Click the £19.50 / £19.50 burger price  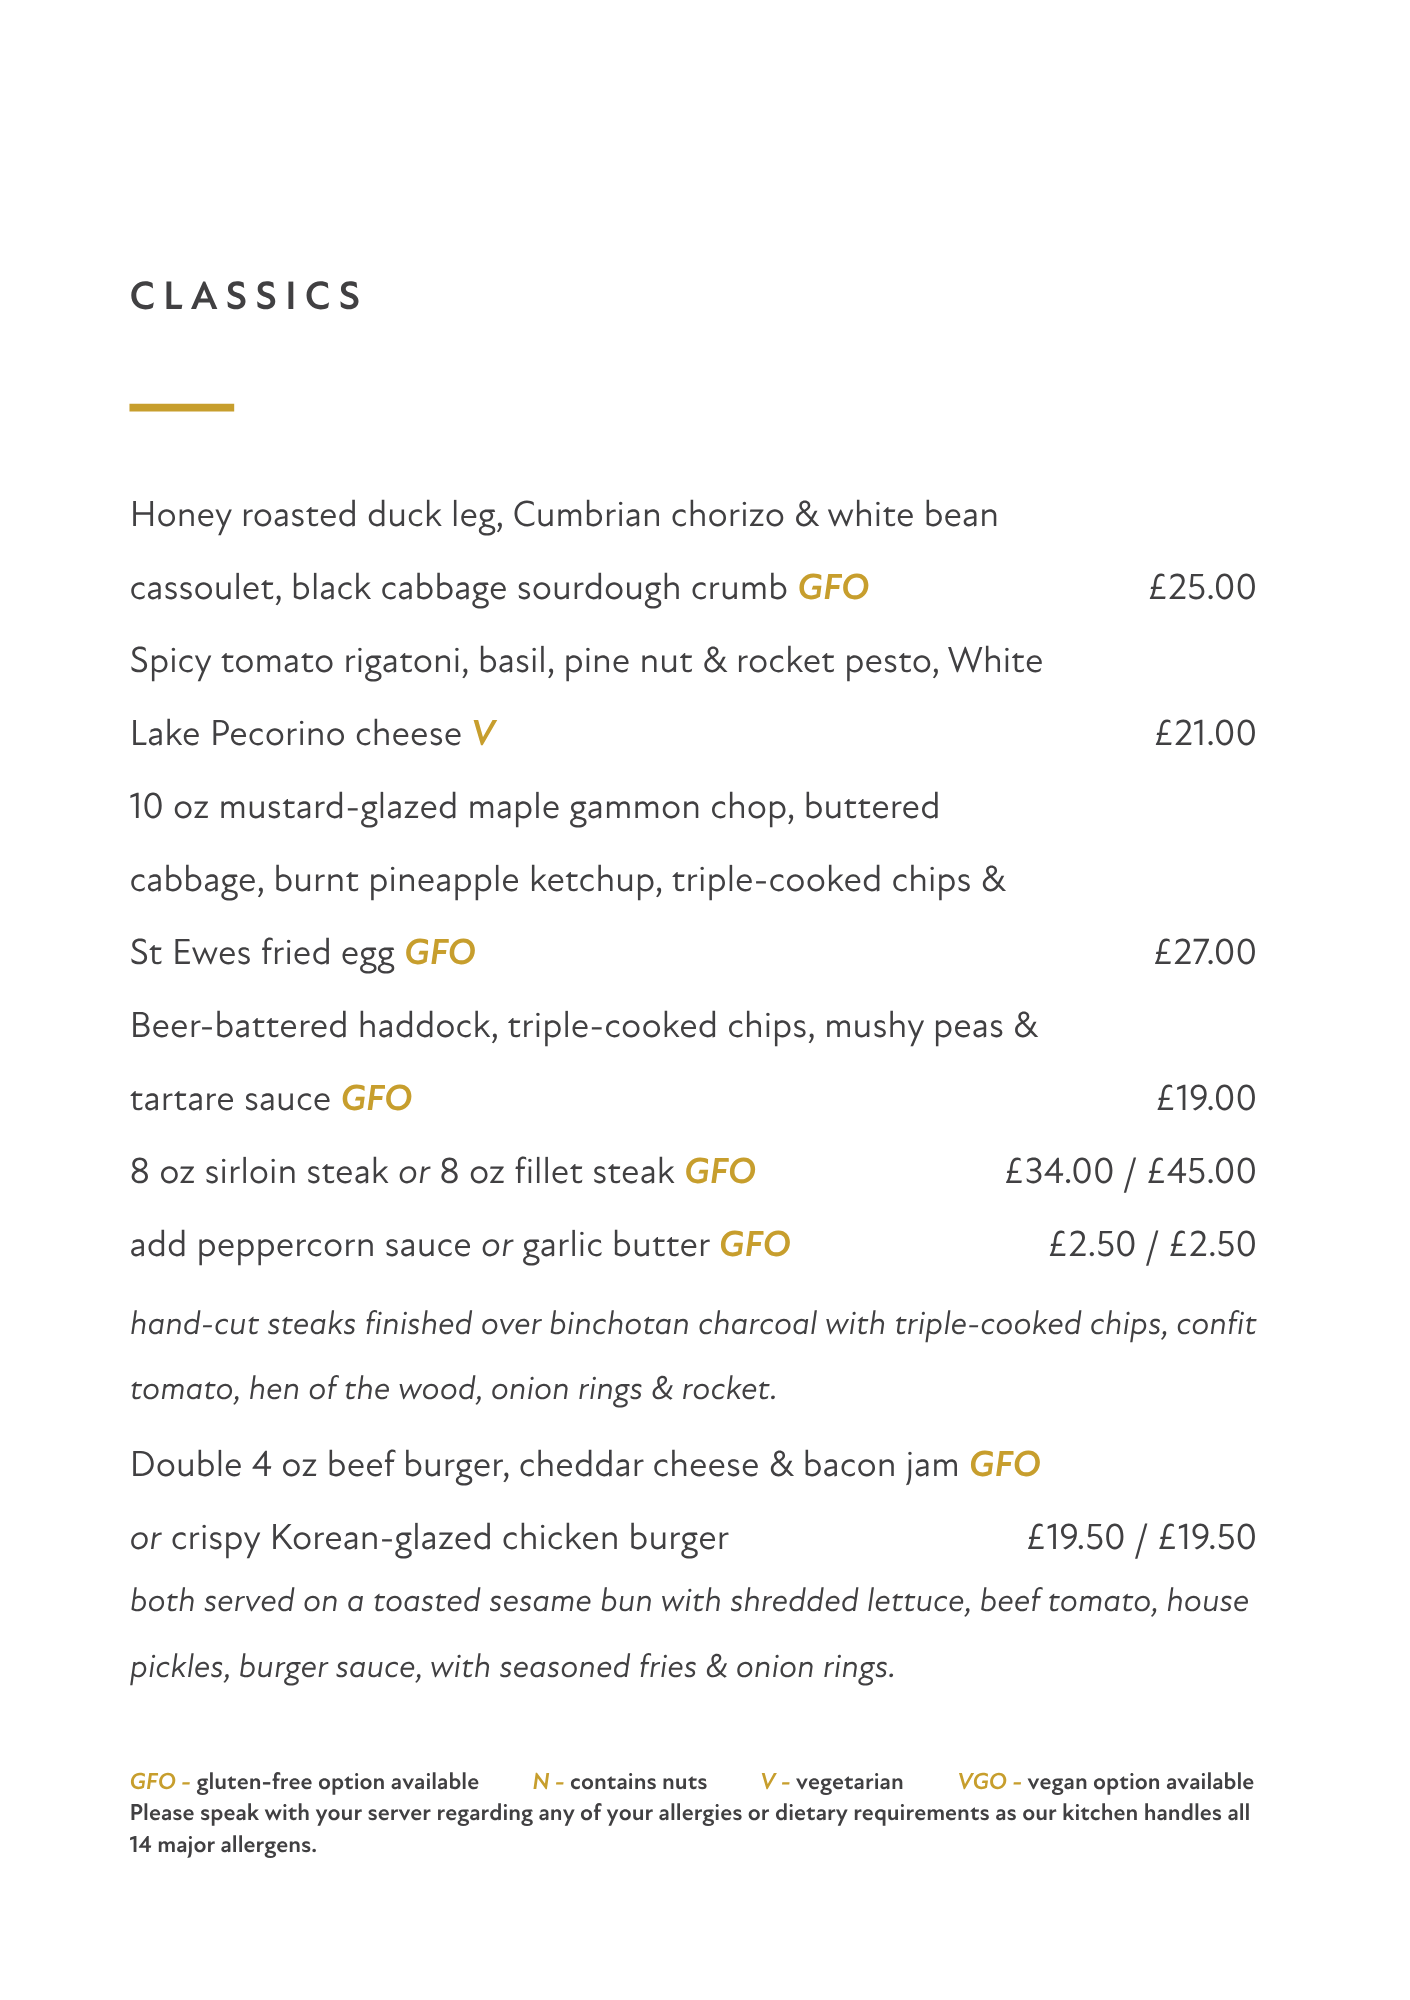(x=1141, y=1538)
